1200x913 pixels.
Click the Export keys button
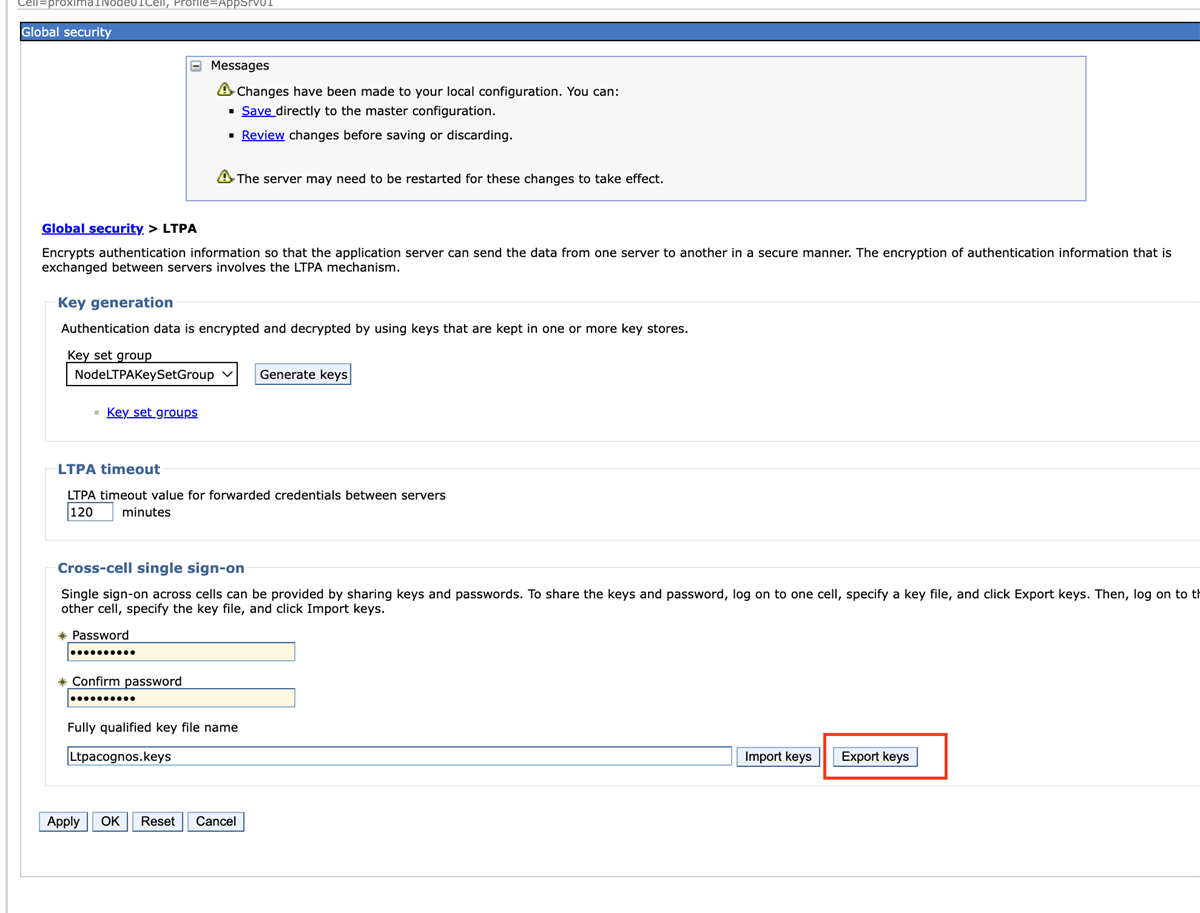point(875,757)
